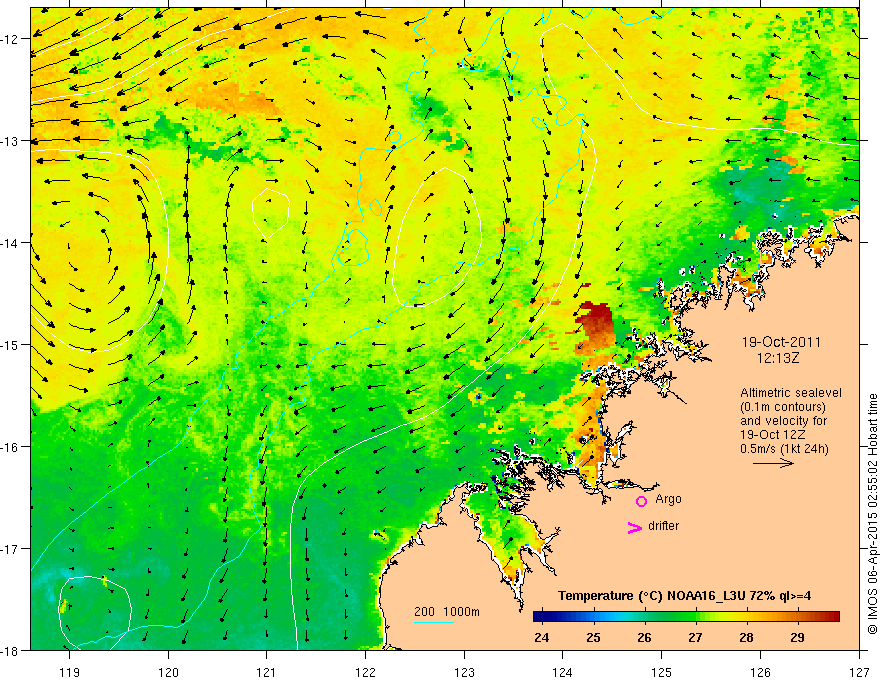Image resolution: width=880 pixels, height=680 pixels.
Task: Click the IMOS copyright timestamp text
Action: pos(872,514)
